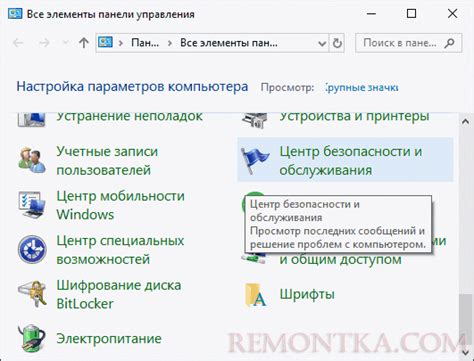Image resolution: width=474 pixels, height=361 pixels.
Task: Open recent locations dropdown arrow
Action: coord(65,43)
